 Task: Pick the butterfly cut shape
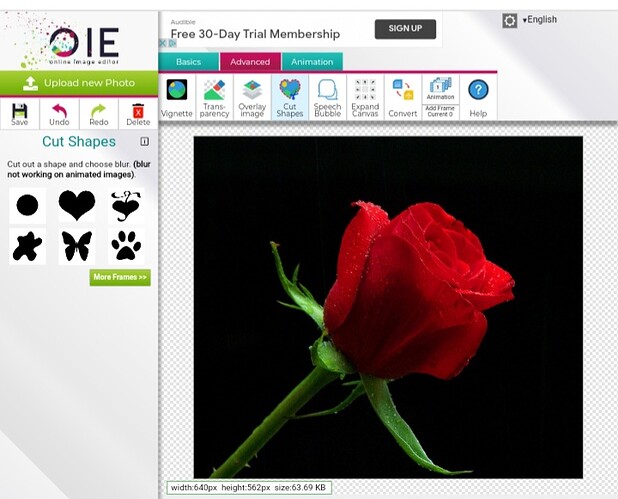[77, 245]
